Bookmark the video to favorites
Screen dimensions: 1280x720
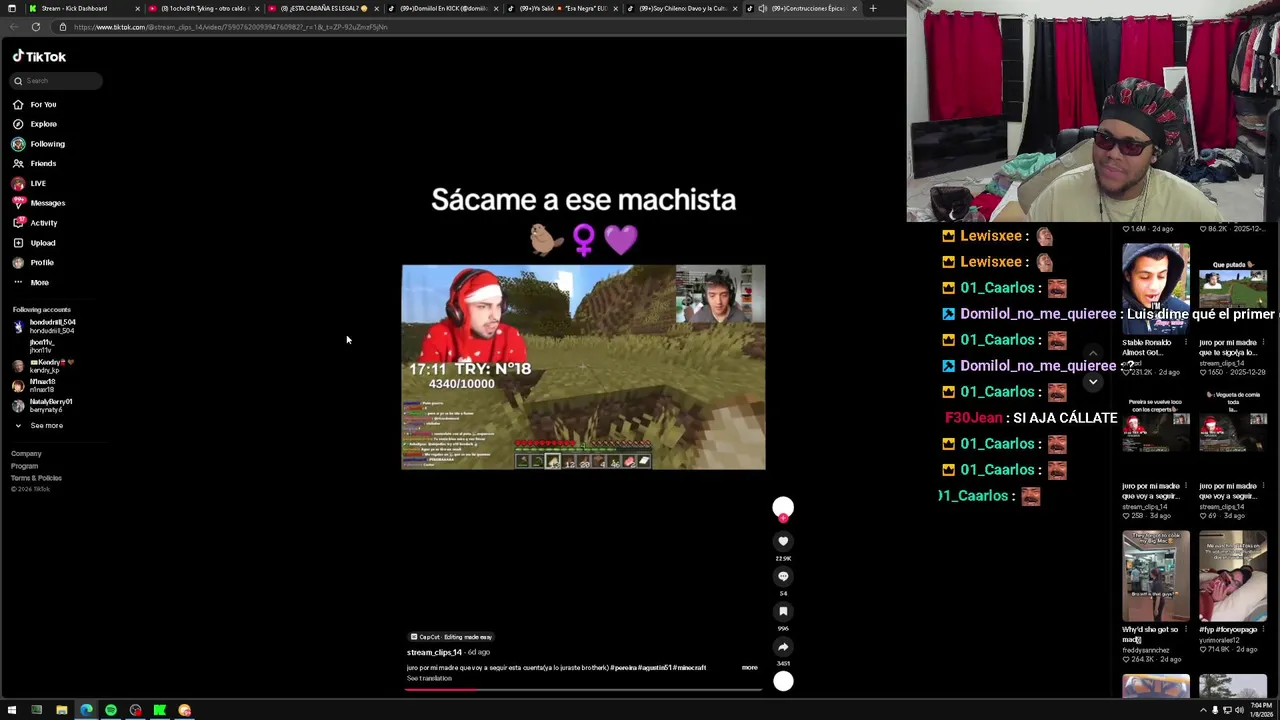(783, 611)
